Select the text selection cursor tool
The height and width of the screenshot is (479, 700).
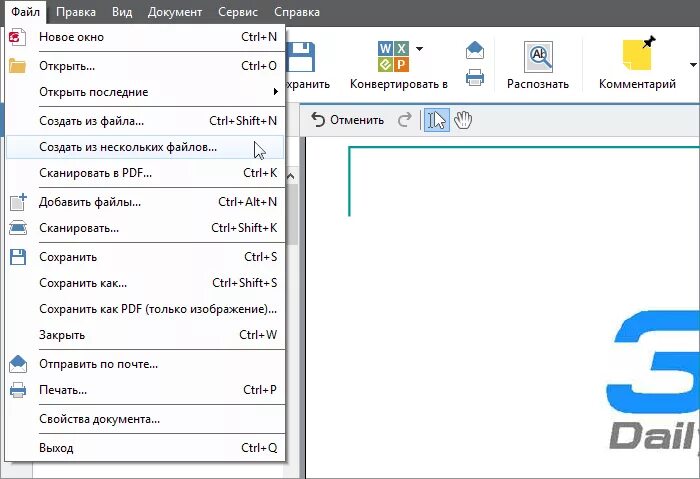437,120
